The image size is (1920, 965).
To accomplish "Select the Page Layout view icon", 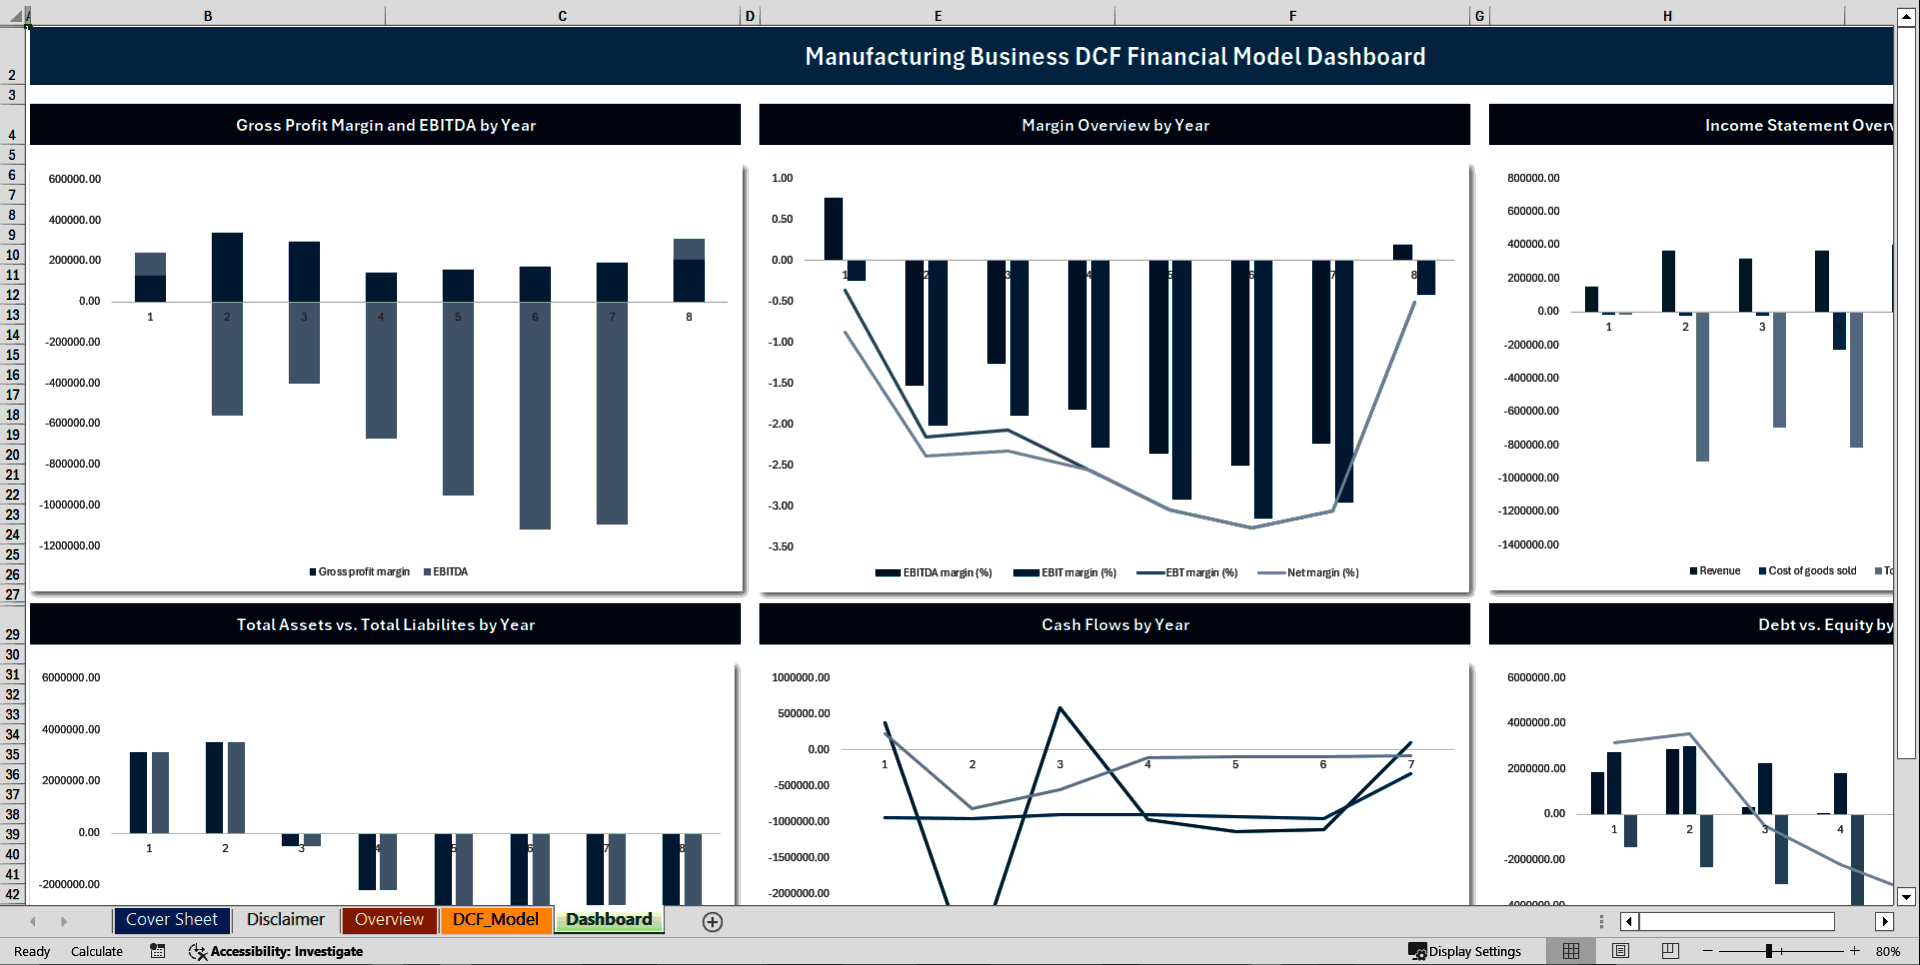I will pos(1619,951).
